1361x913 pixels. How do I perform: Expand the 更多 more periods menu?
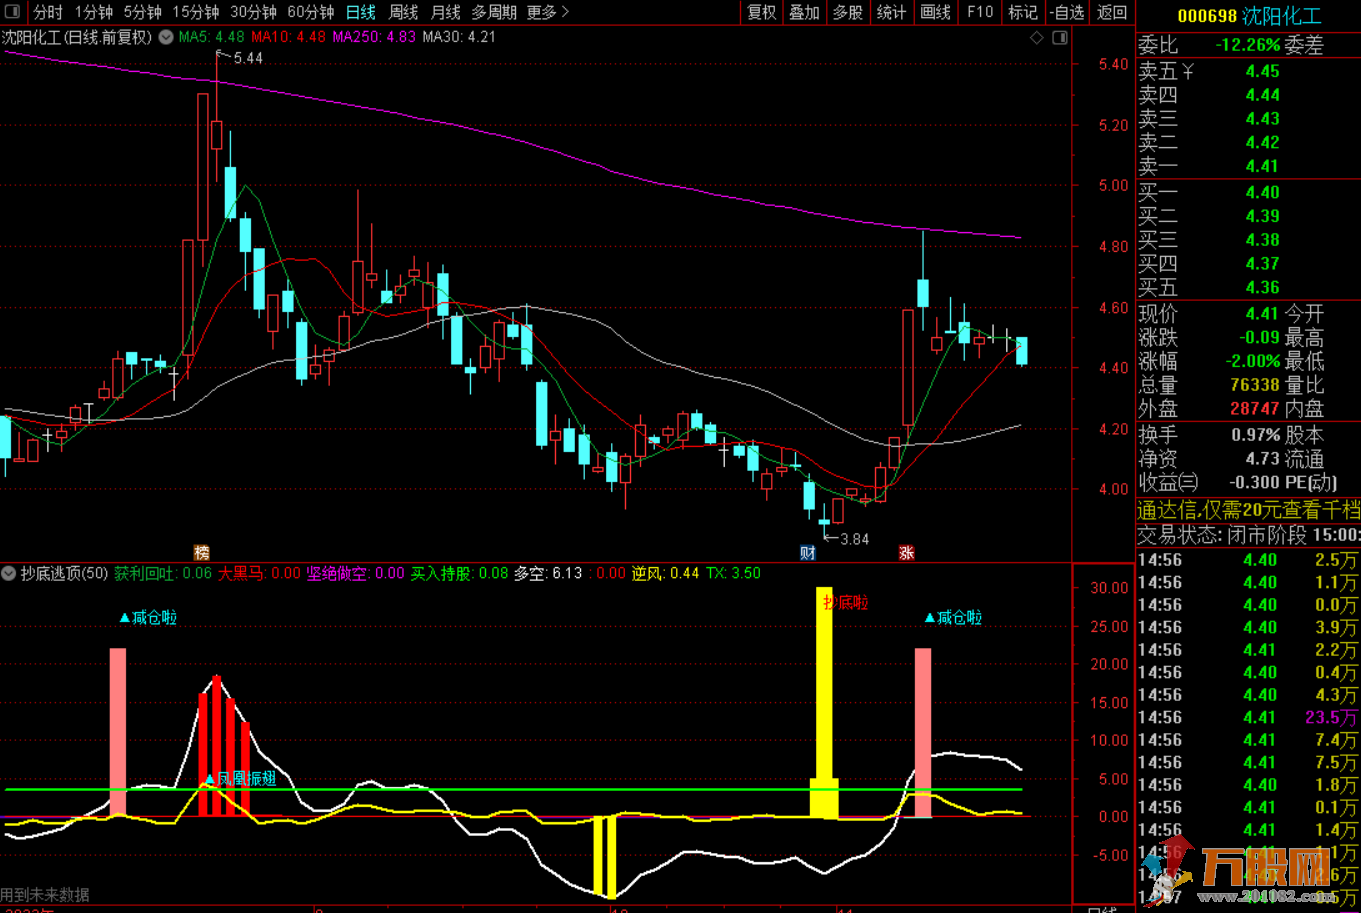tap(547, 12)
